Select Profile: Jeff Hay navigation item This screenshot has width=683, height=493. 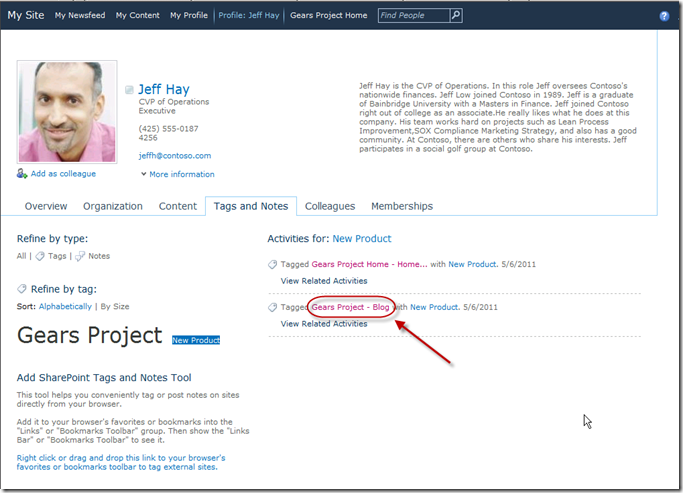pyautogui.click(x=249, y=15)
